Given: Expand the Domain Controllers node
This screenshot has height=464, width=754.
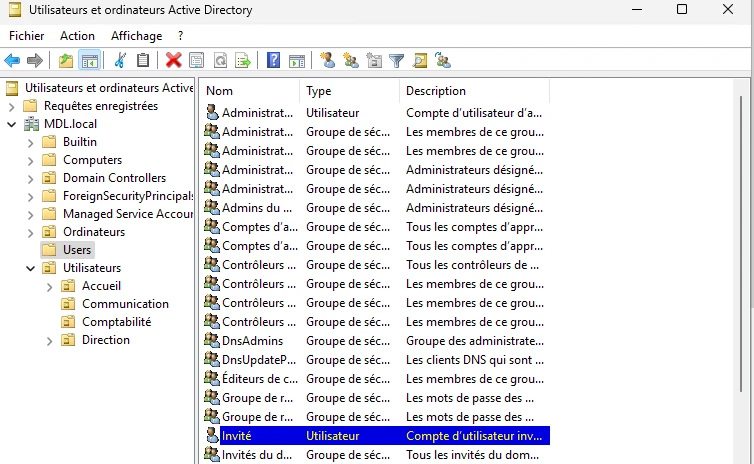Looking at the screenshot, I should (30, 179).
